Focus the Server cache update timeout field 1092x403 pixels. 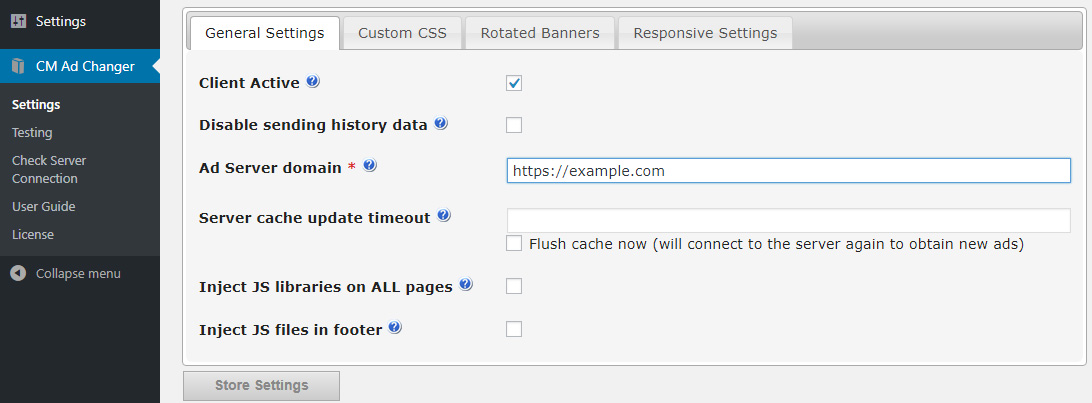coord(788,220)
